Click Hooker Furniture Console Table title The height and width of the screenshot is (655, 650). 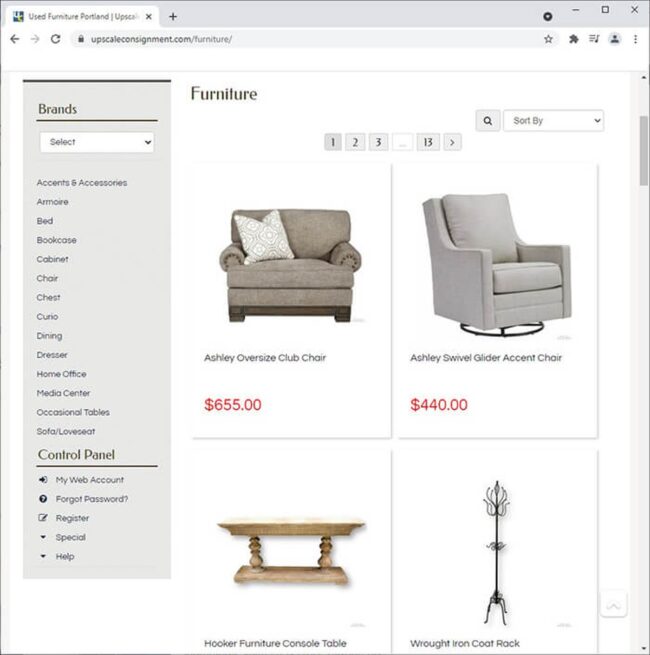pos(275,644)
